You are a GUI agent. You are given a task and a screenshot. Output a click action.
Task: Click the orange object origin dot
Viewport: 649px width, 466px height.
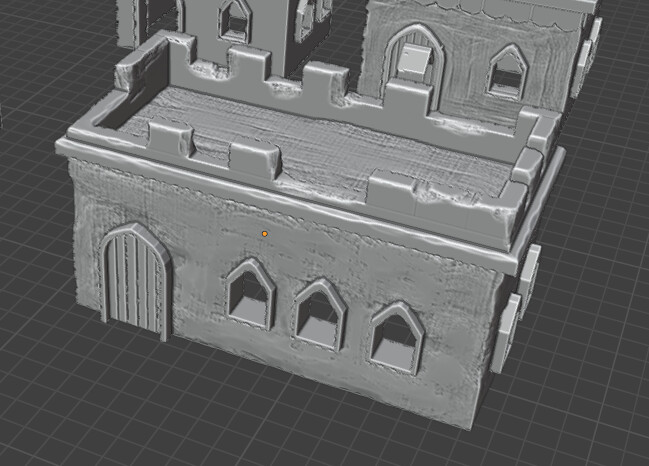(264, 233)
